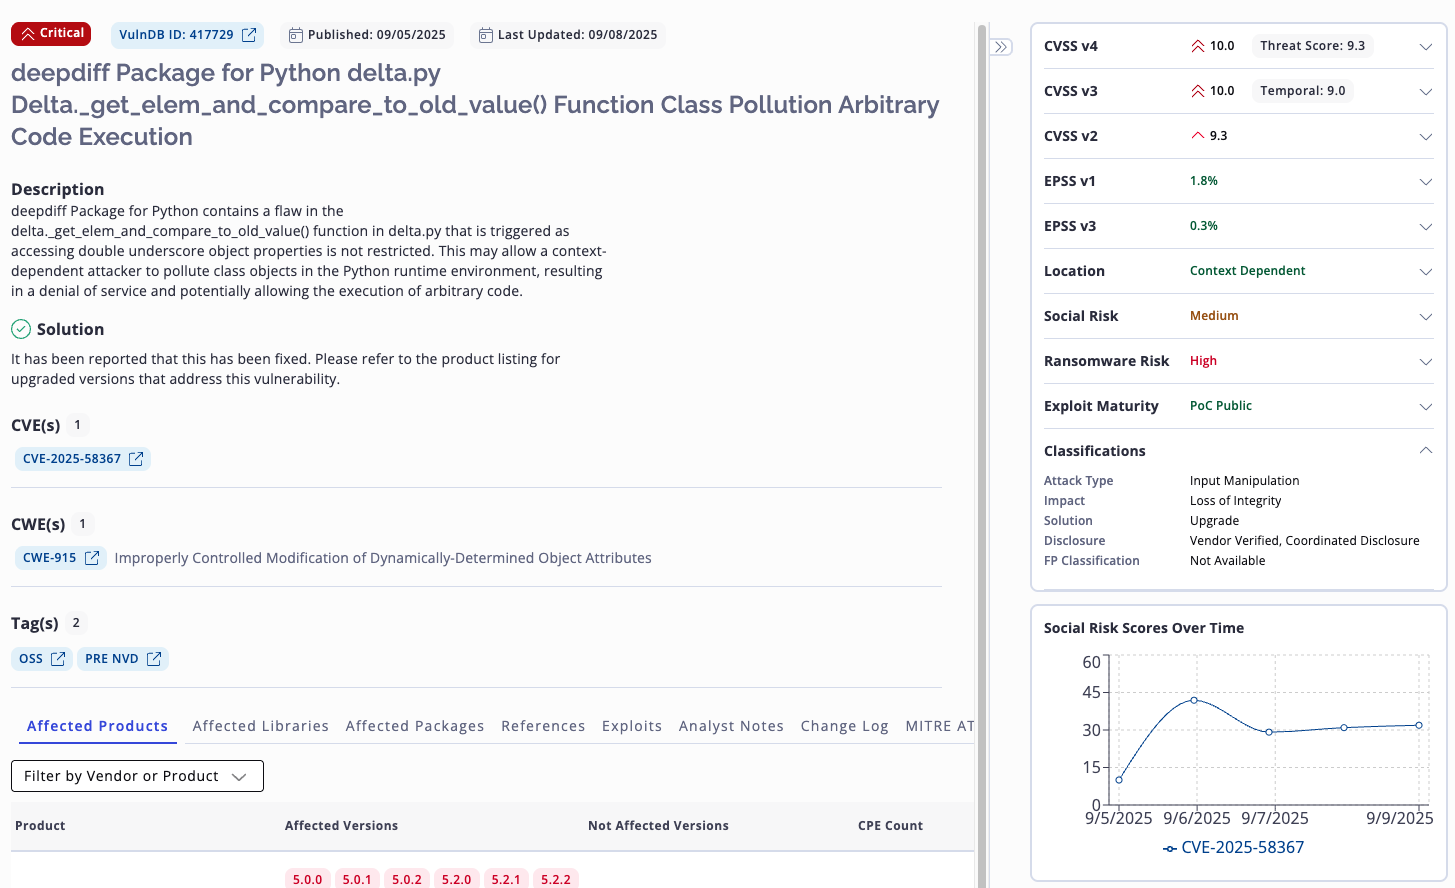Image resolution: width=1455 pixels, height=888 pixels.
Task: Click affected version chip 5.2.2
Action: (556, 879)
